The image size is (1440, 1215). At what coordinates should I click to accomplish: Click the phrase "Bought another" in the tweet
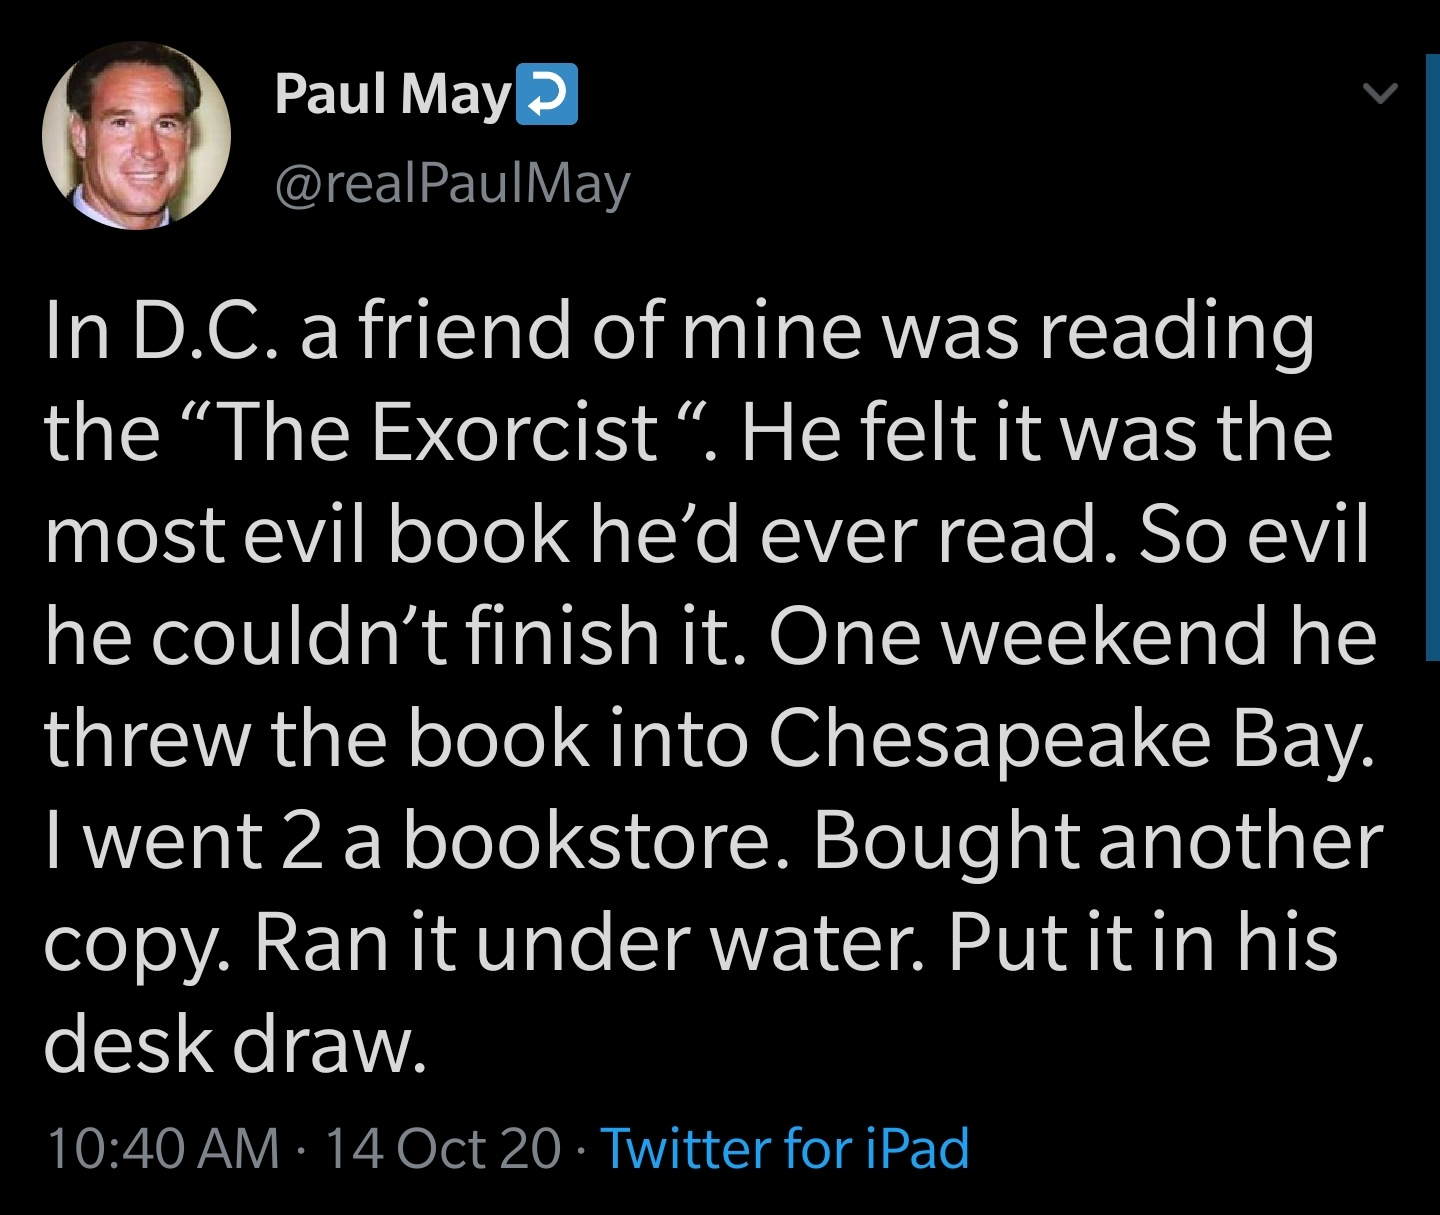tap(1098, 842)
